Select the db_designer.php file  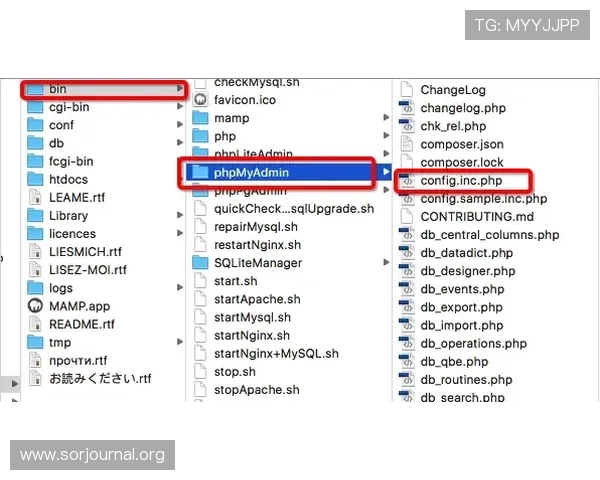click(x=467, y=271)
